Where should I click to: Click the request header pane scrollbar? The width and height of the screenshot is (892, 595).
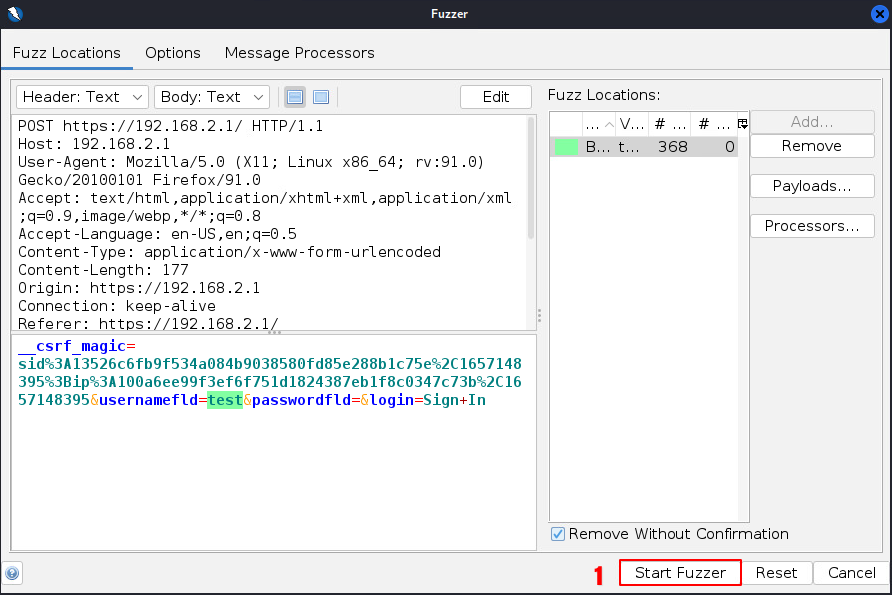530,180
